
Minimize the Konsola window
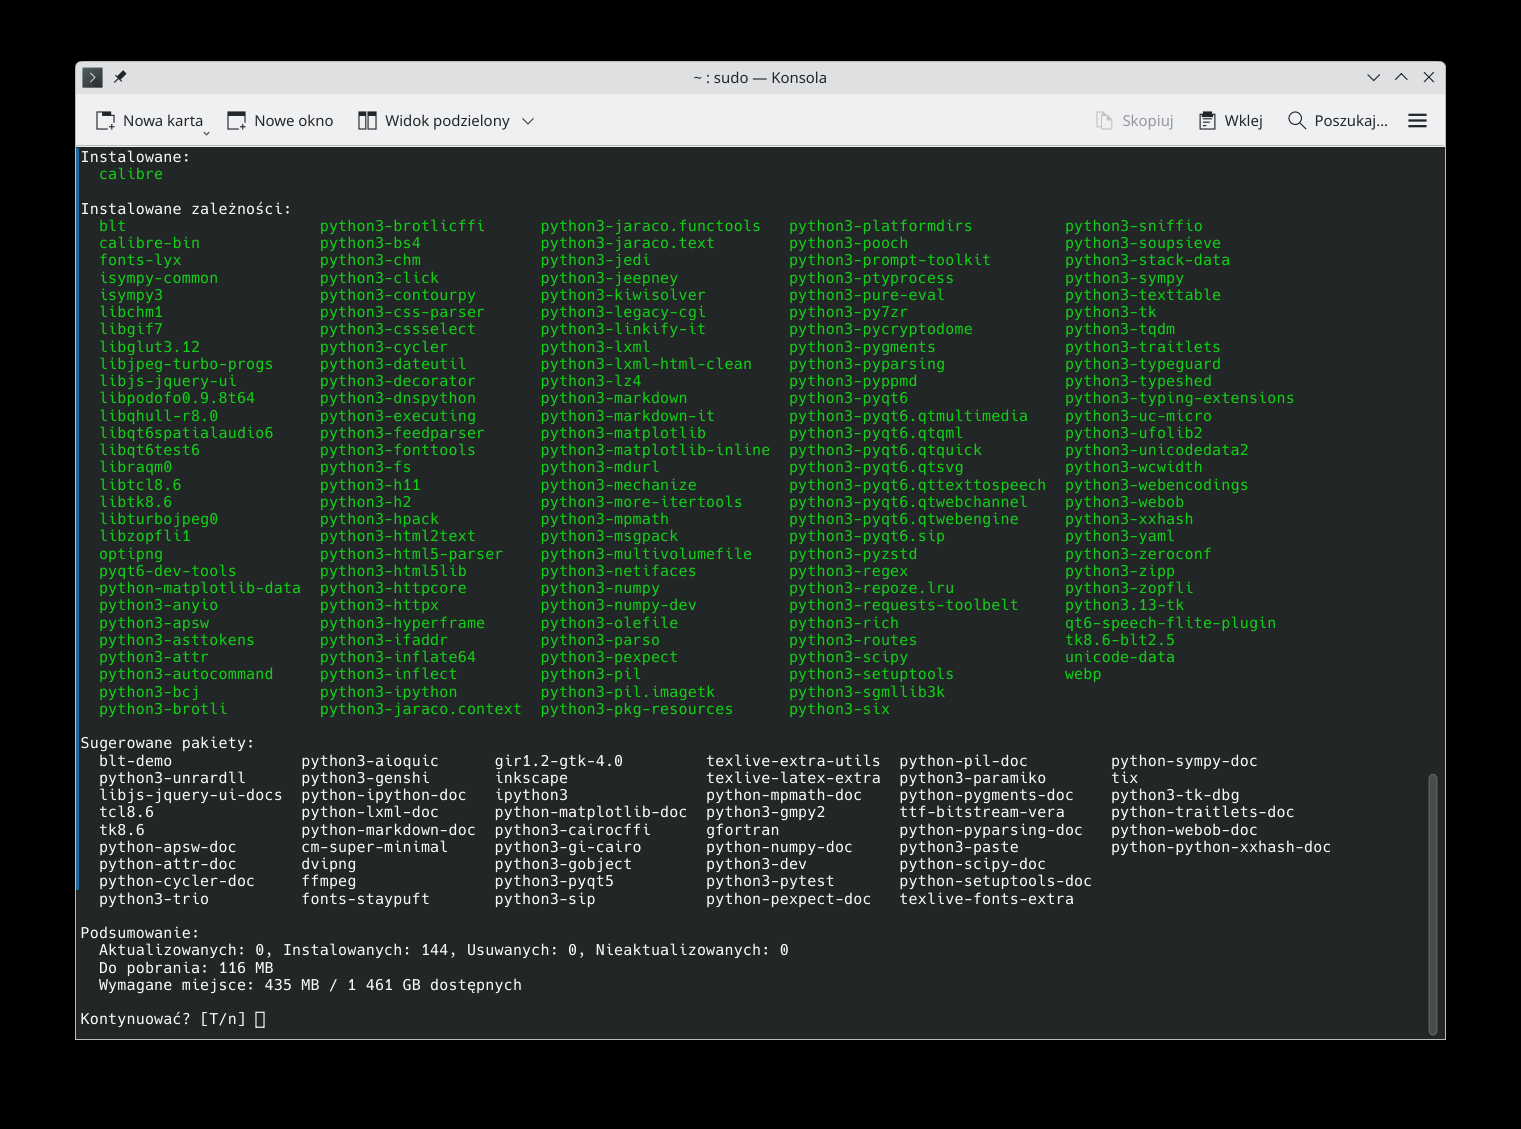(1374, 77)
